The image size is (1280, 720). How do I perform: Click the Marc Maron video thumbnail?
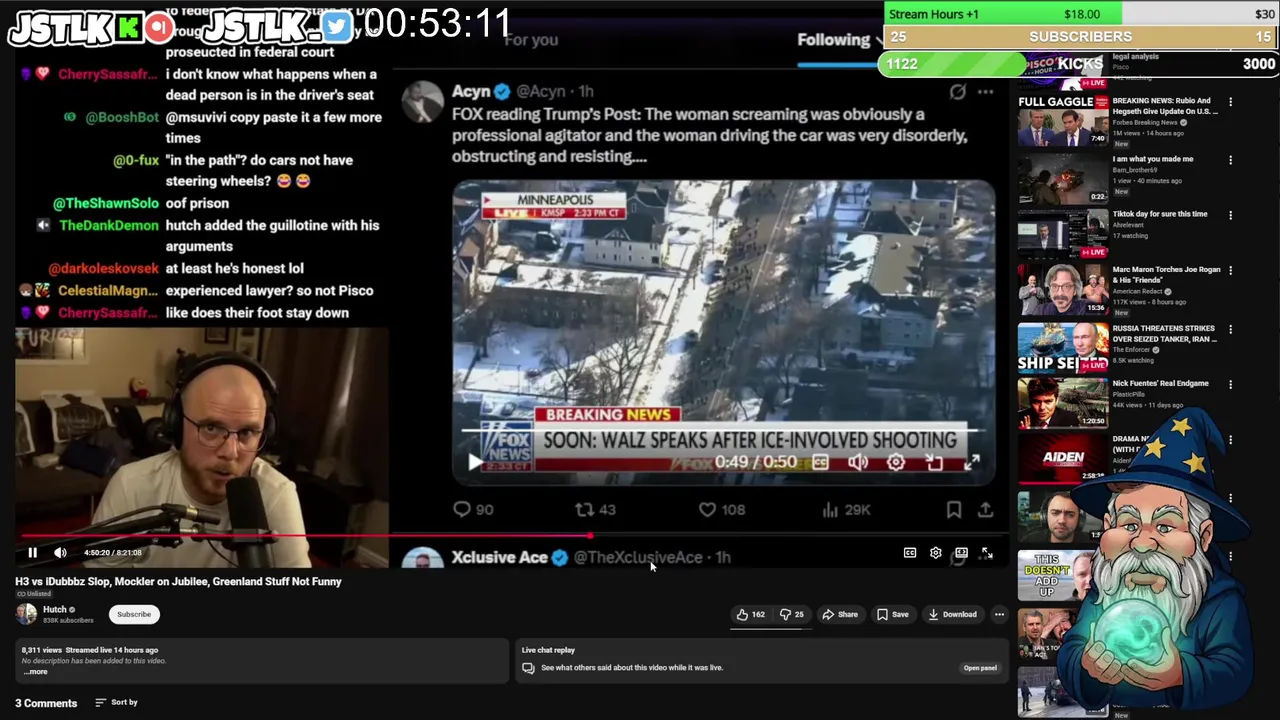pyautogui.click(x=1063, y=290)
